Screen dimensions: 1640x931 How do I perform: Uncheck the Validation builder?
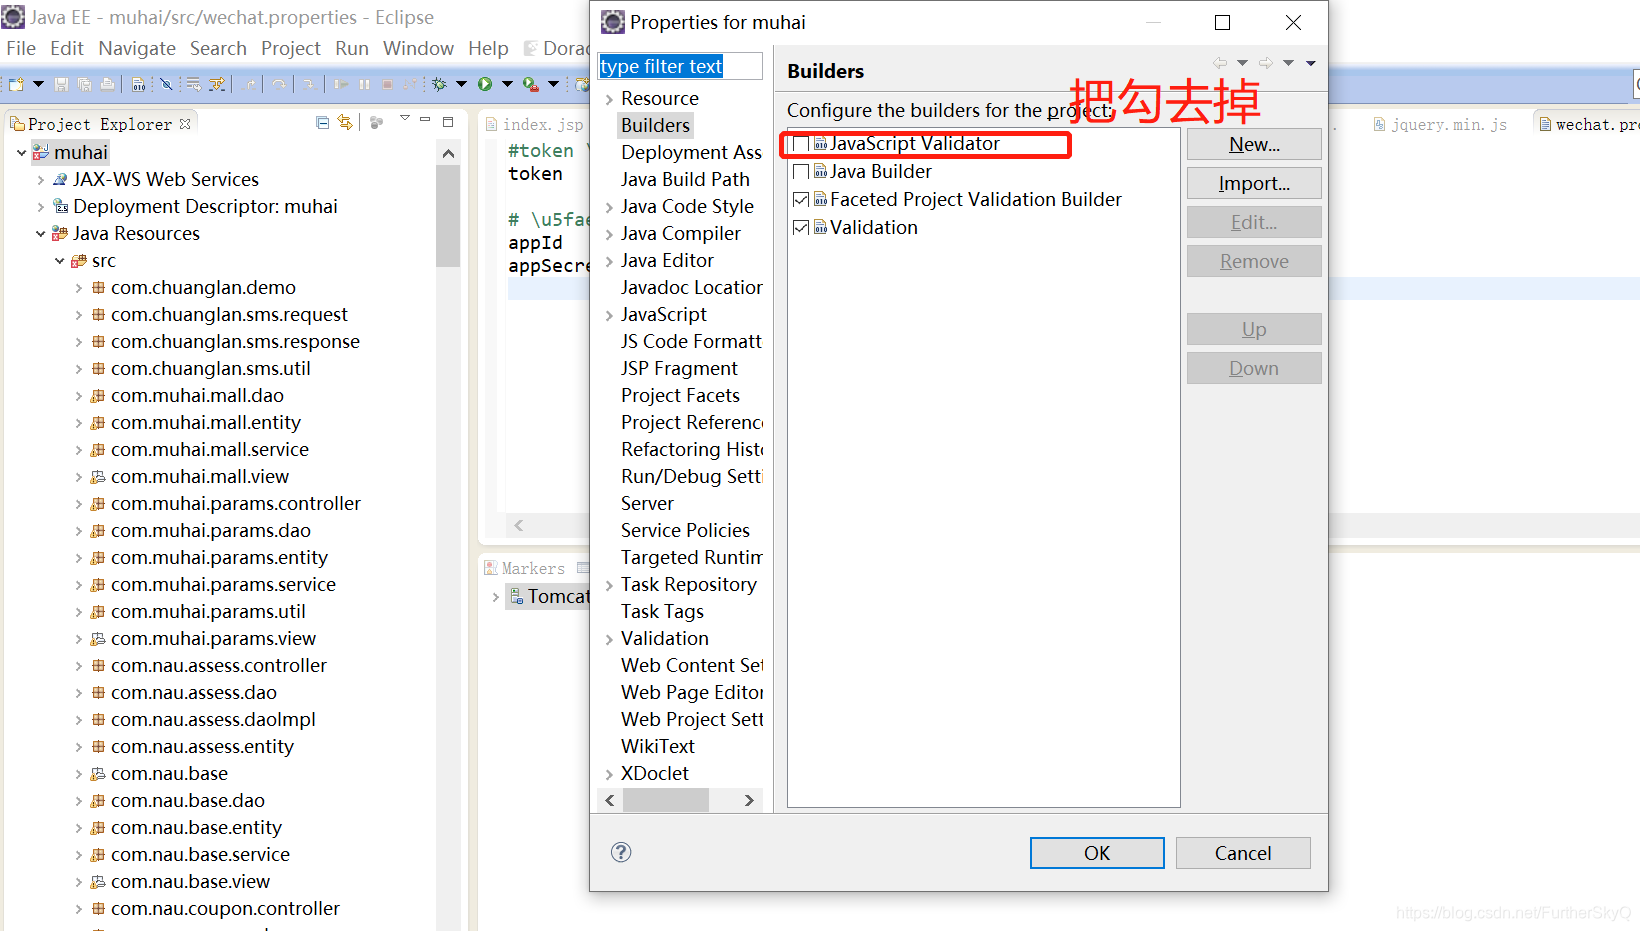tap(801, 227)
